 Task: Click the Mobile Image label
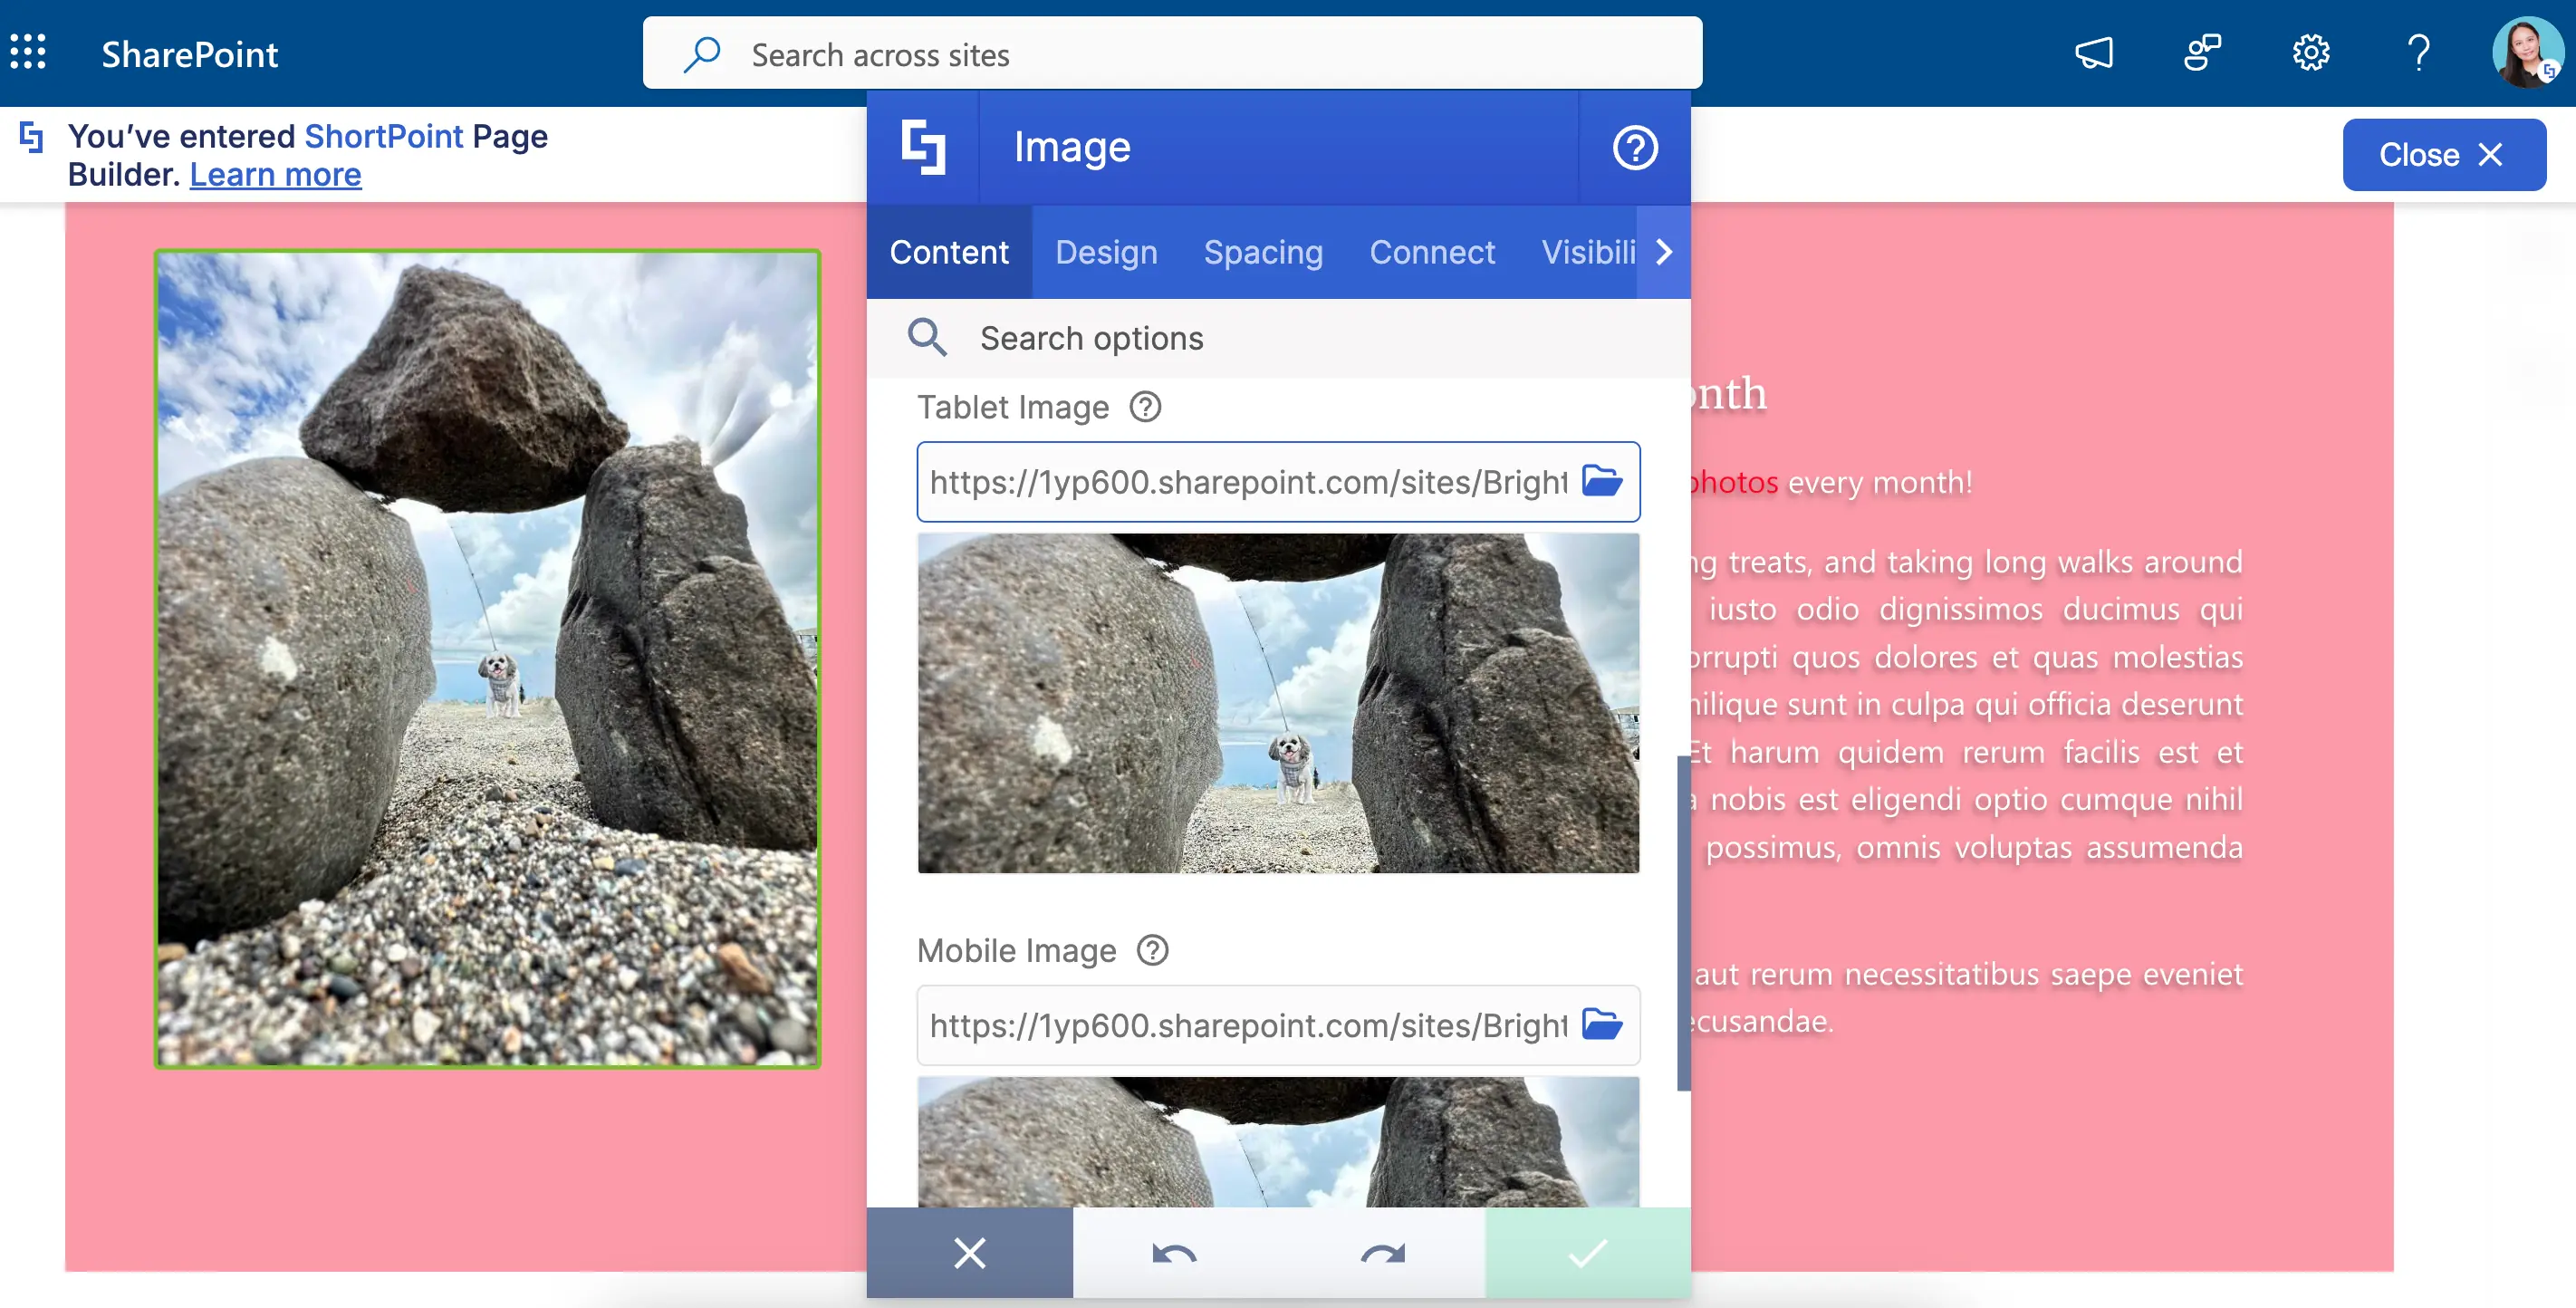1016,950
